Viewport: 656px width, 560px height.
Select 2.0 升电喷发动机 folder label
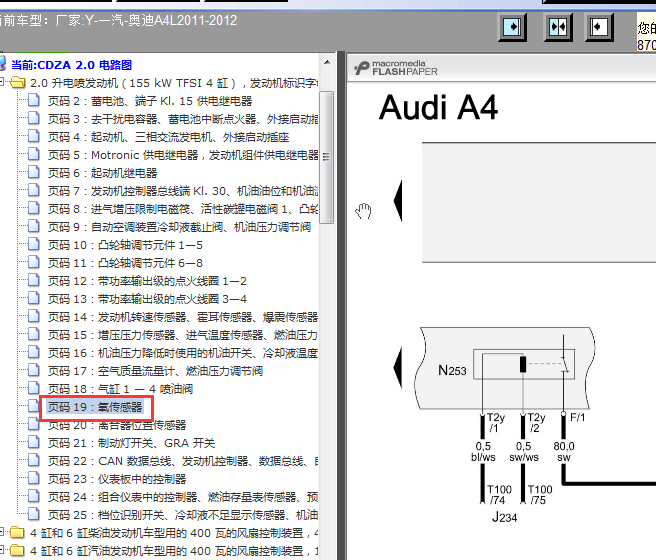tap(174, 83)
